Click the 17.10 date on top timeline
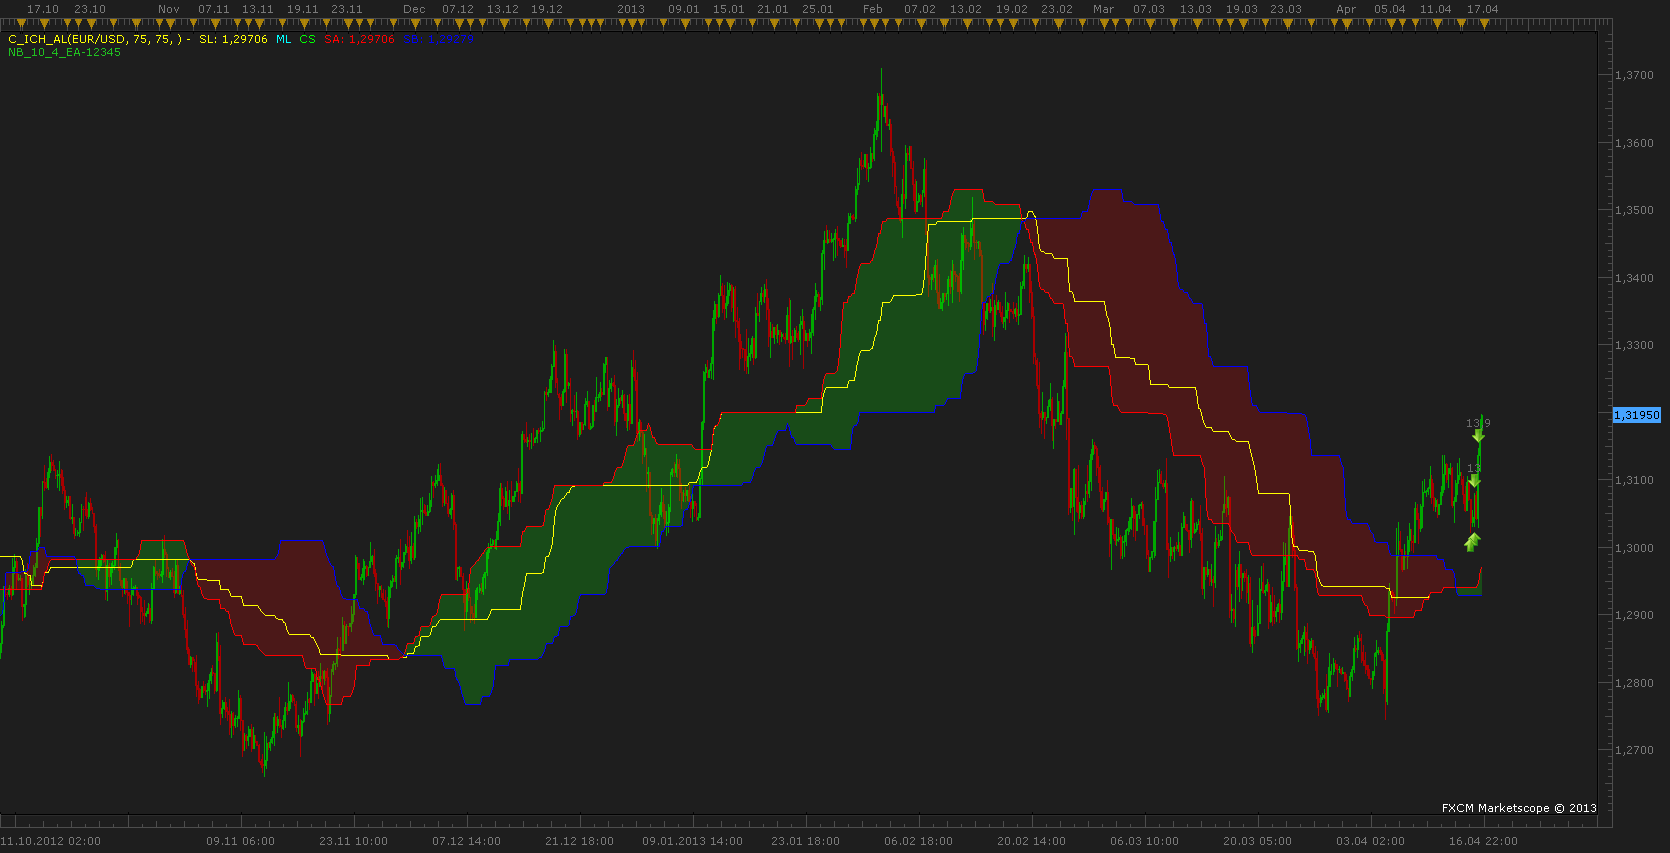1670x853 pixels. click(x=43, y=9)
